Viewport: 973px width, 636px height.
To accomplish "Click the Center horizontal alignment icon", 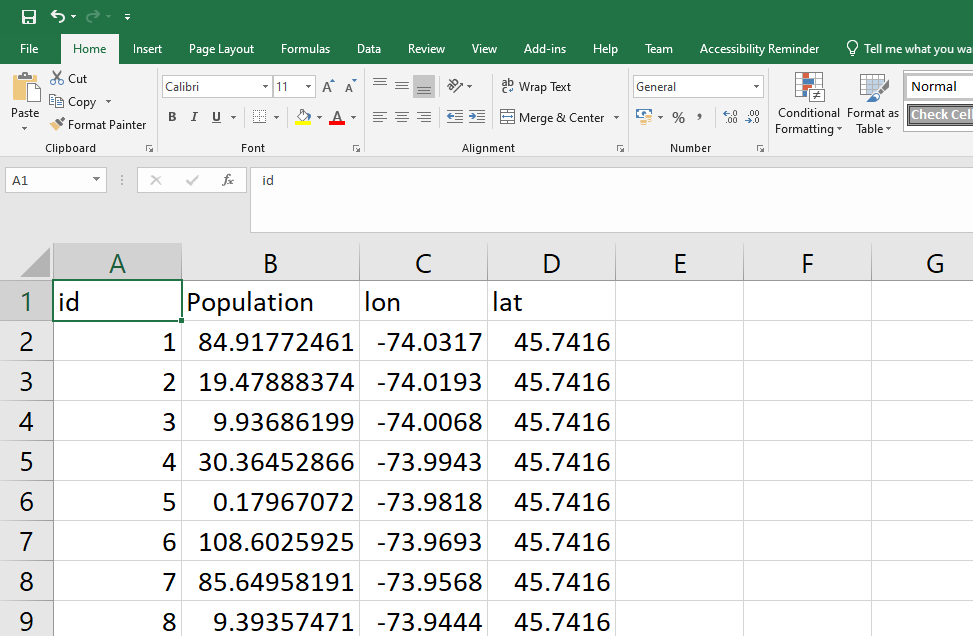I will 401,118.
